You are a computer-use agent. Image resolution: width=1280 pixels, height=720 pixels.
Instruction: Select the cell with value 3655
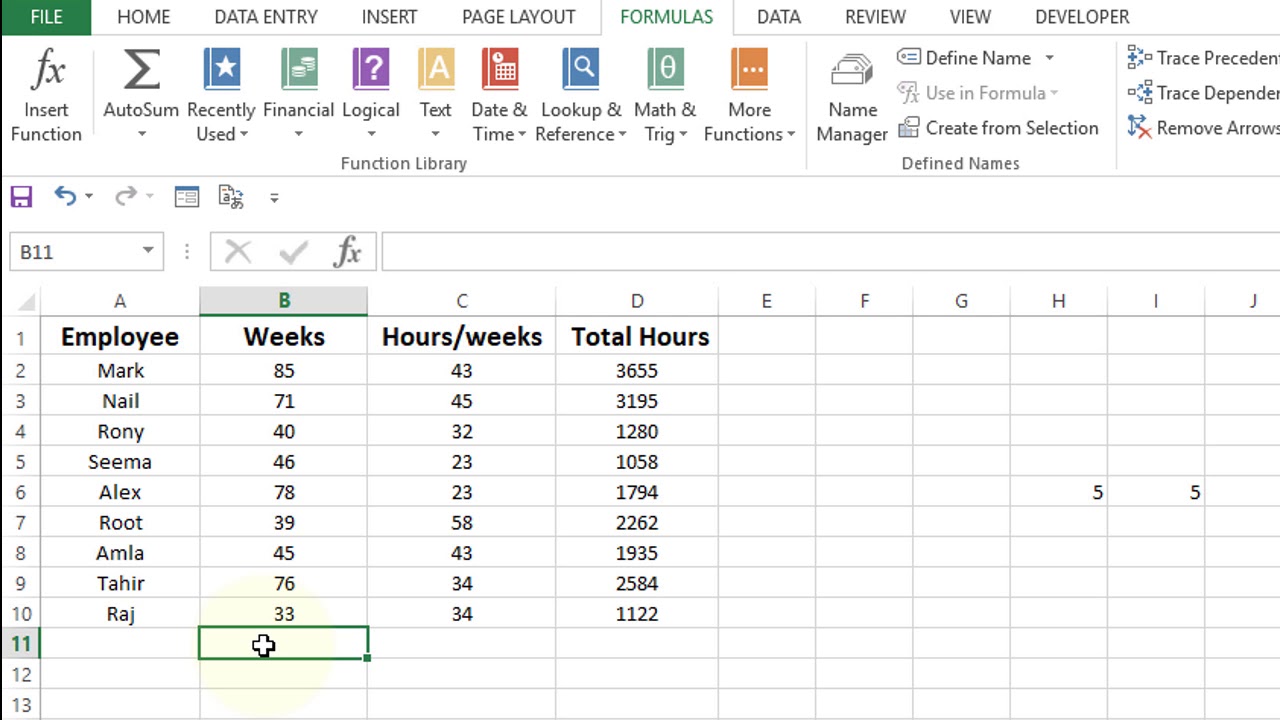point(637,371)
